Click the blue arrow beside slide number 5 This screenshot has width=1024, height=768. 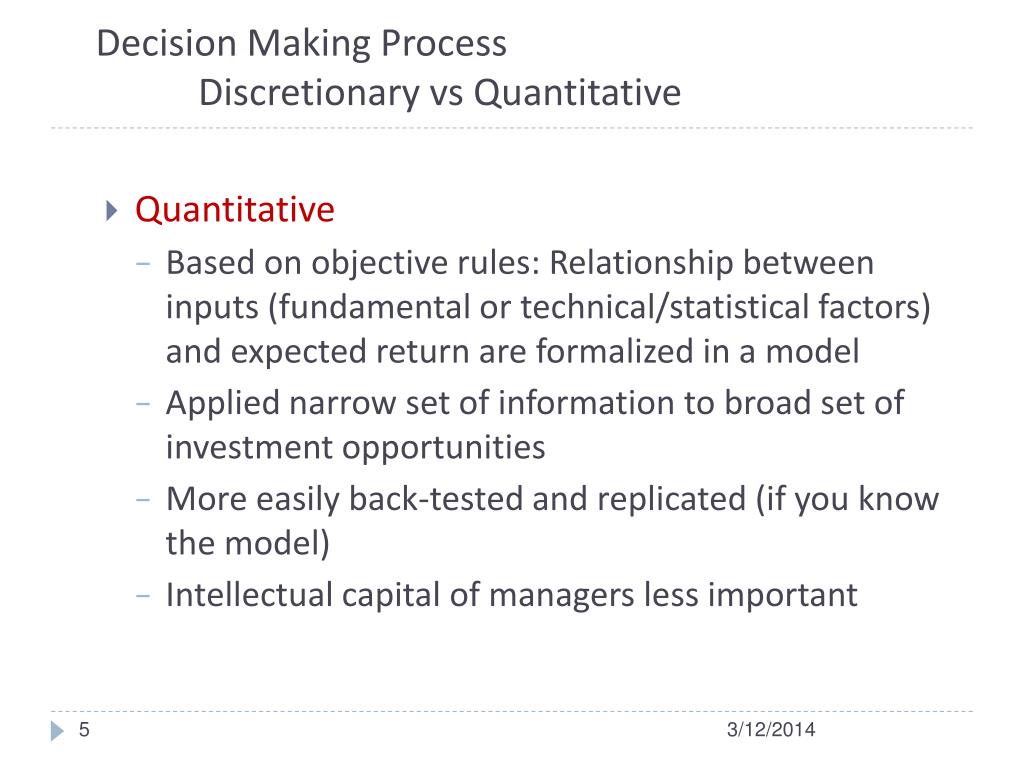coord(57,731)
